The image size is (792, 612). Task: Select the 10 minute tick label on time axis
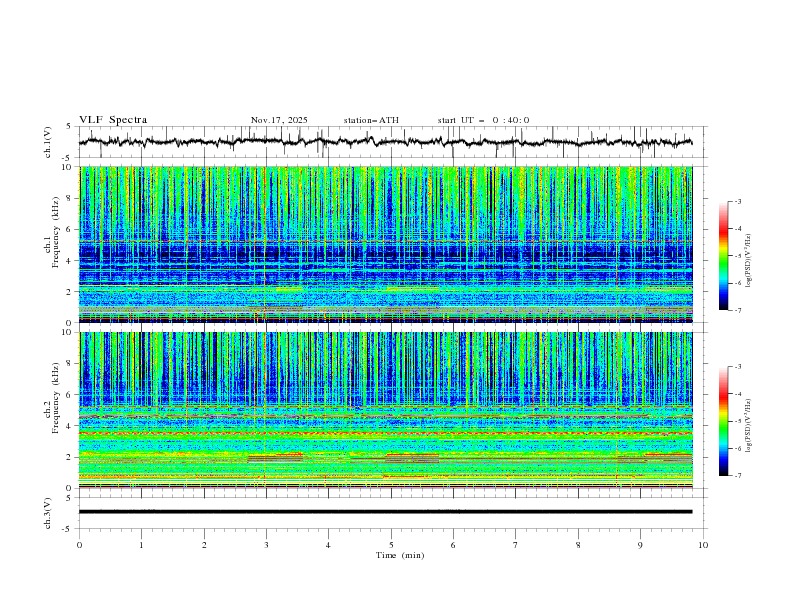pyautogui.click(x=703, y=545)
